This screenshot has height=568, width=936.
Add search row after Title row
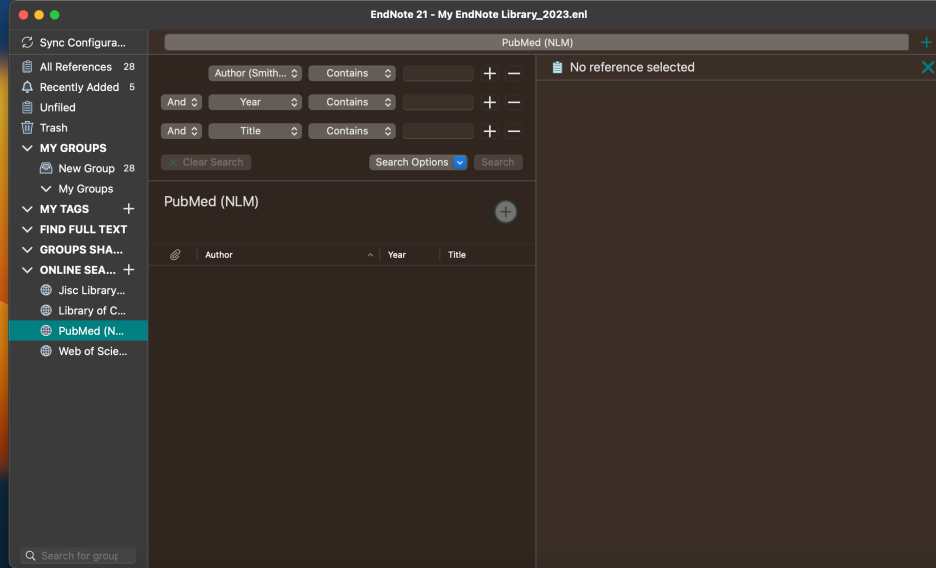(489, 131)
